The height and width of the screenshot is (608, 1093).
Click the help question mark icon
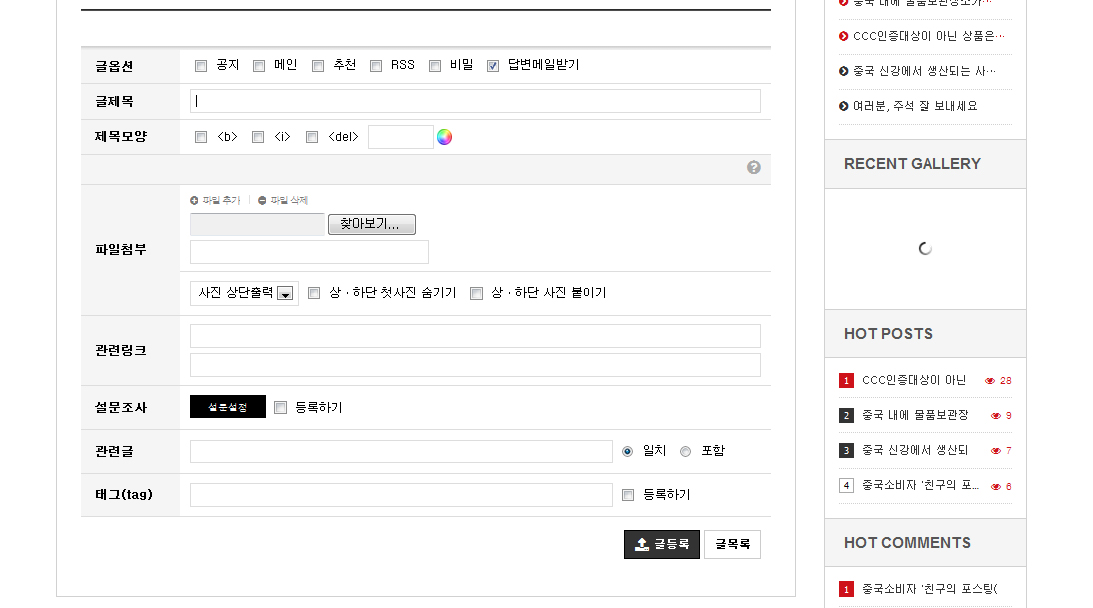754,167
